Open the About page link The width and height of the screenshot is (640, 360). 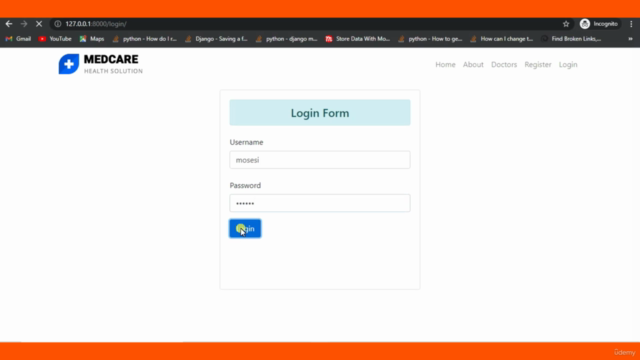(473, 64)
